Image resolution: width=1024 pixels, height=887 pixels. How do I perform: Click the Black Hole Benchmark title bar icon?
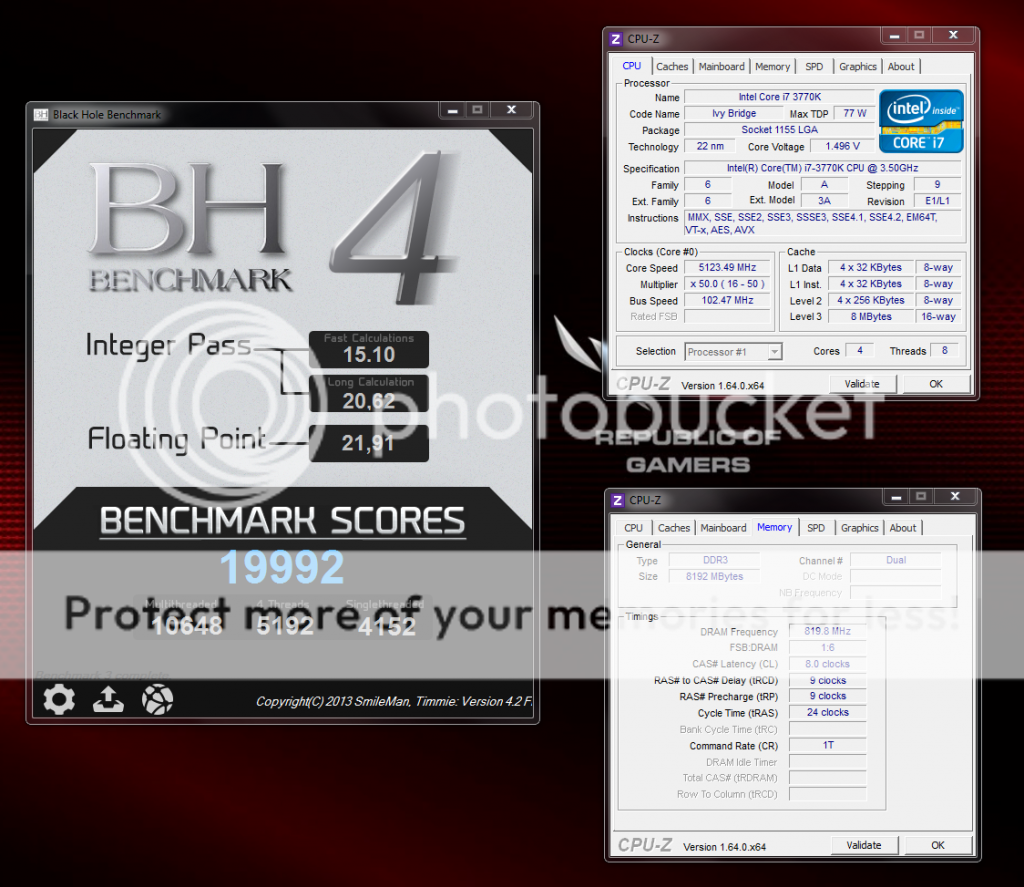click(x=42, y=114)
